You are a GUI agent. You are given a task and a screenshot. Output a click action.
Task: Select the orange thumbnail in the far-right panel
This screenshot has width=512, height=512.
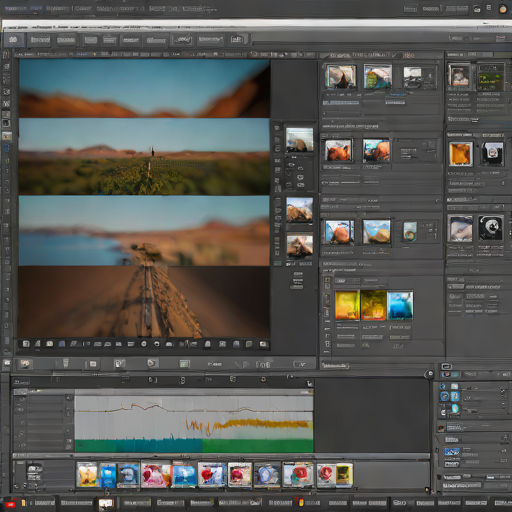click(x=461, y=154)
